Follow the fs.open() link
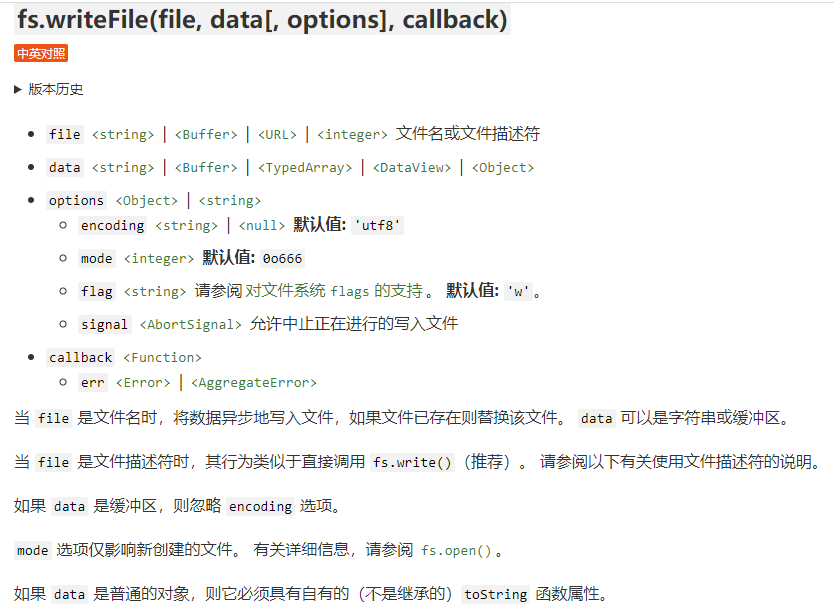 [456, 551]
